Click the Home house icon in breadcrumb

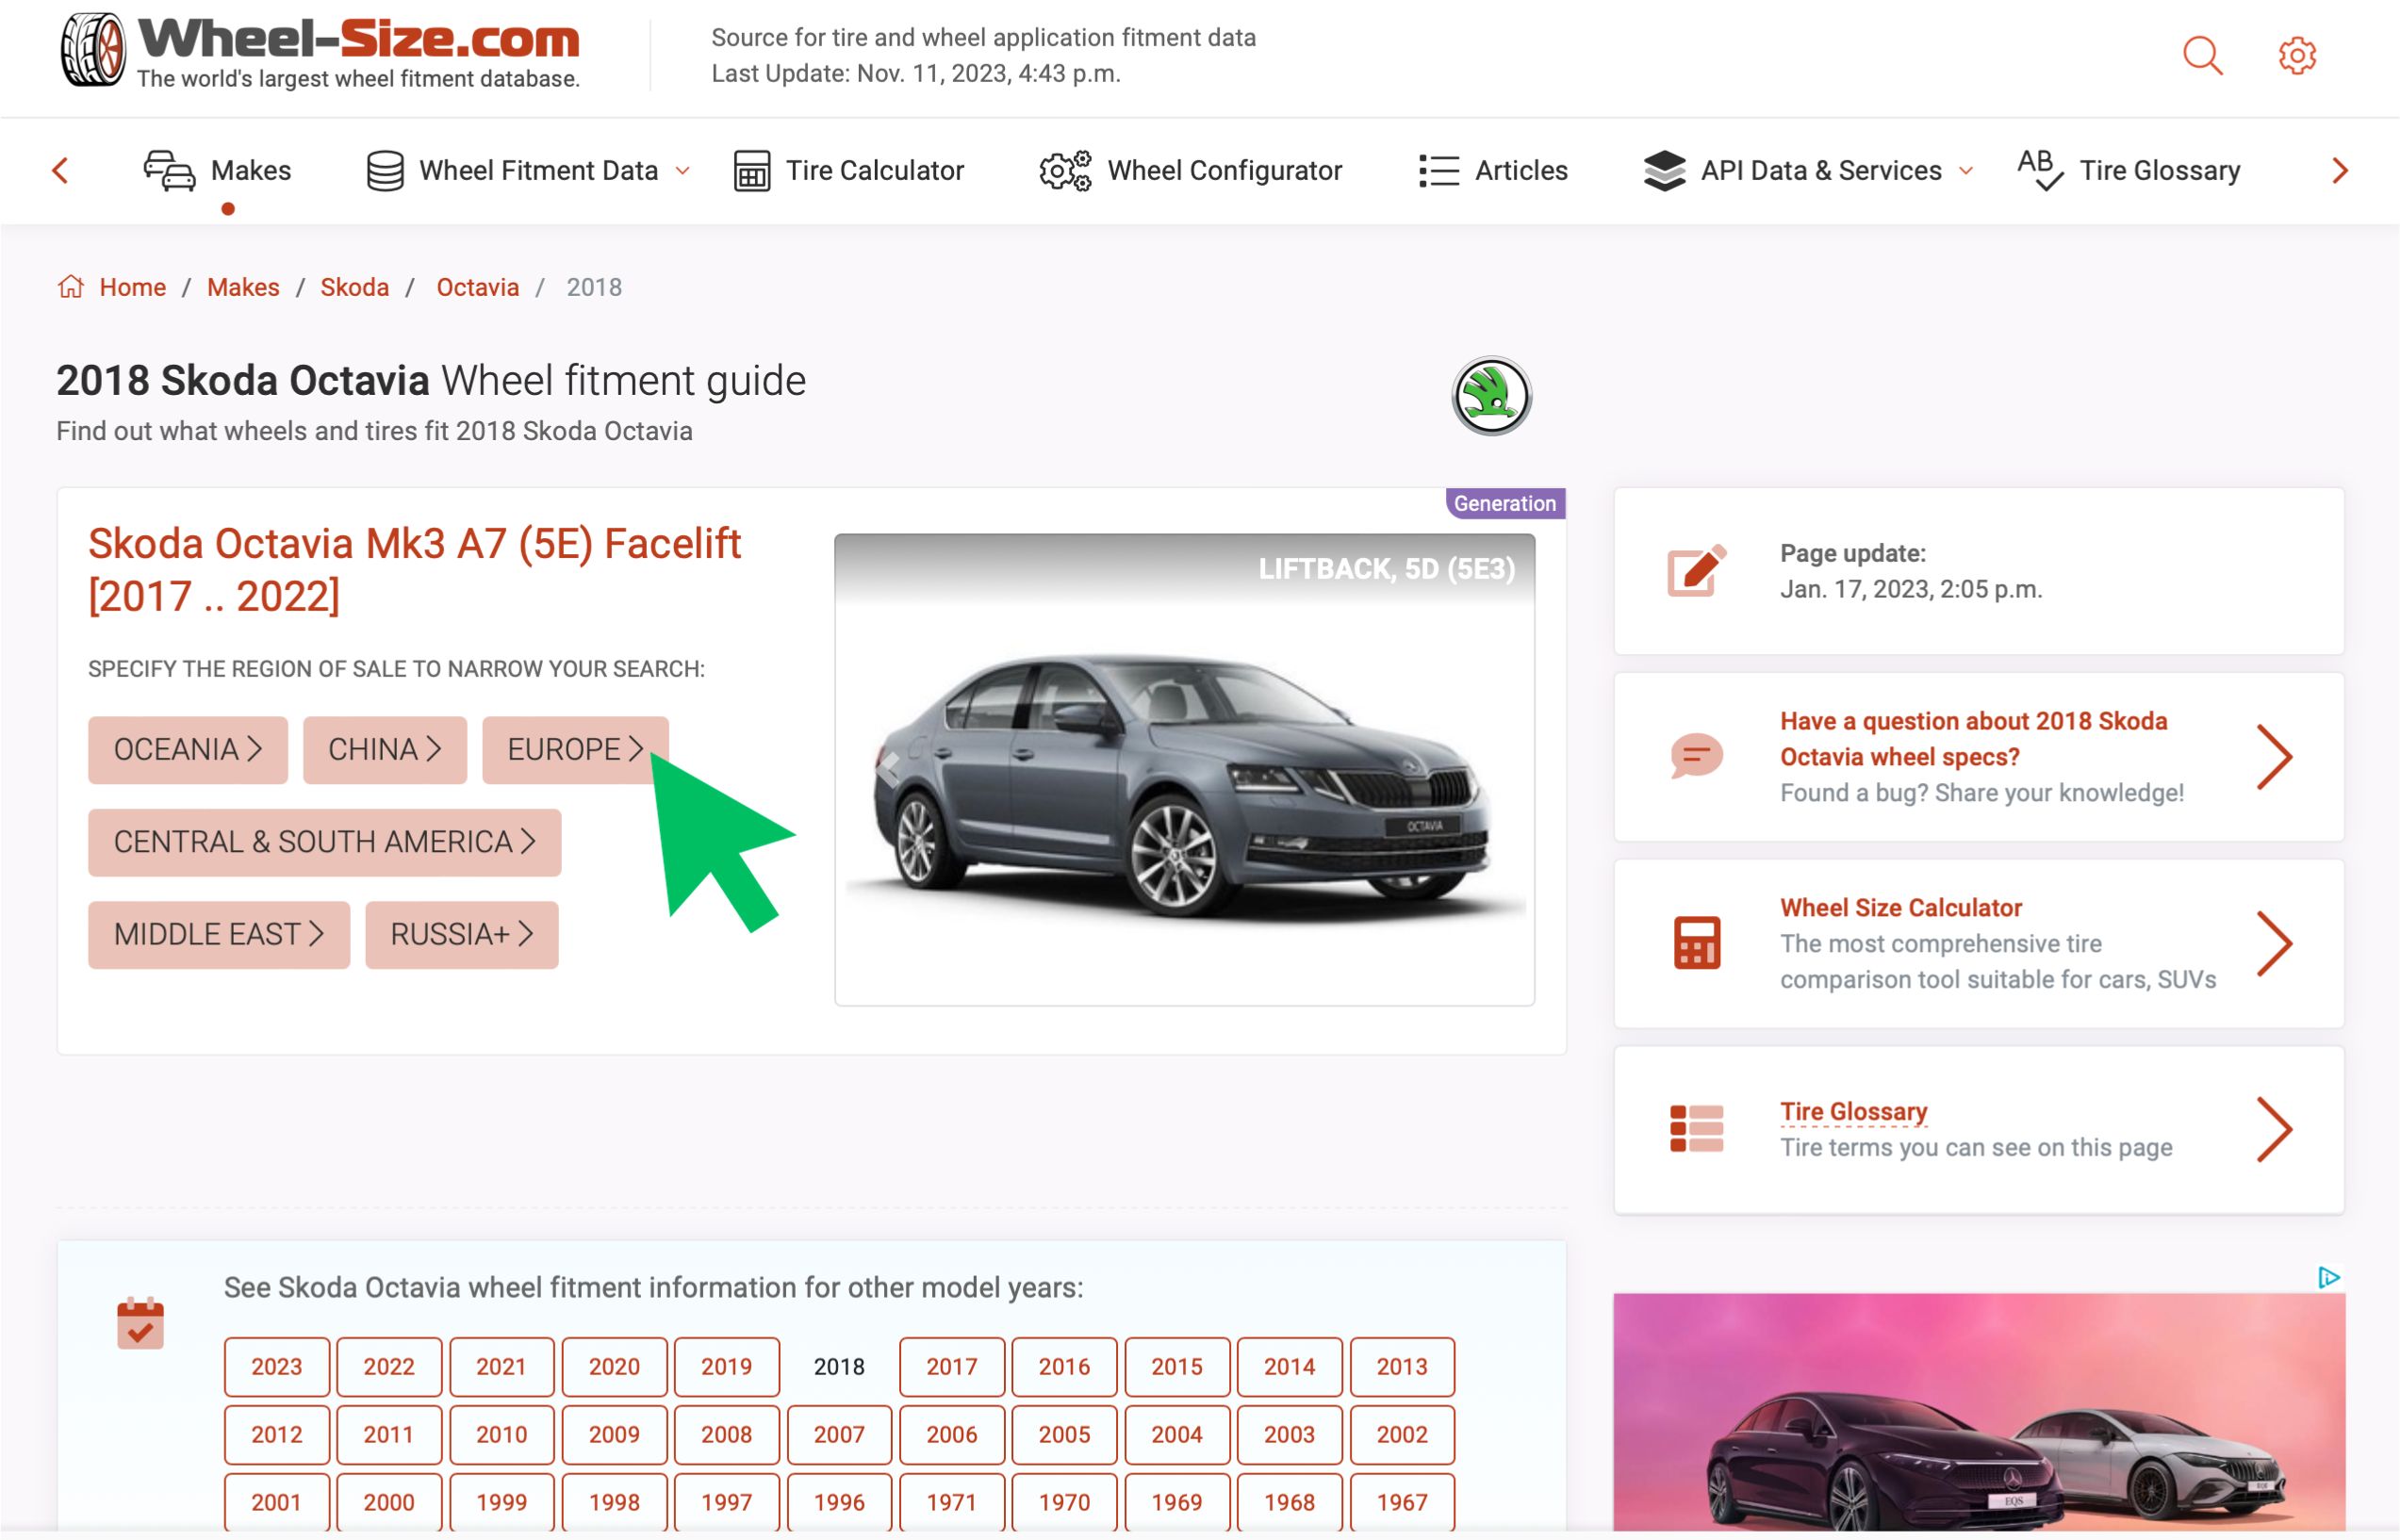(x=71, y=287)
